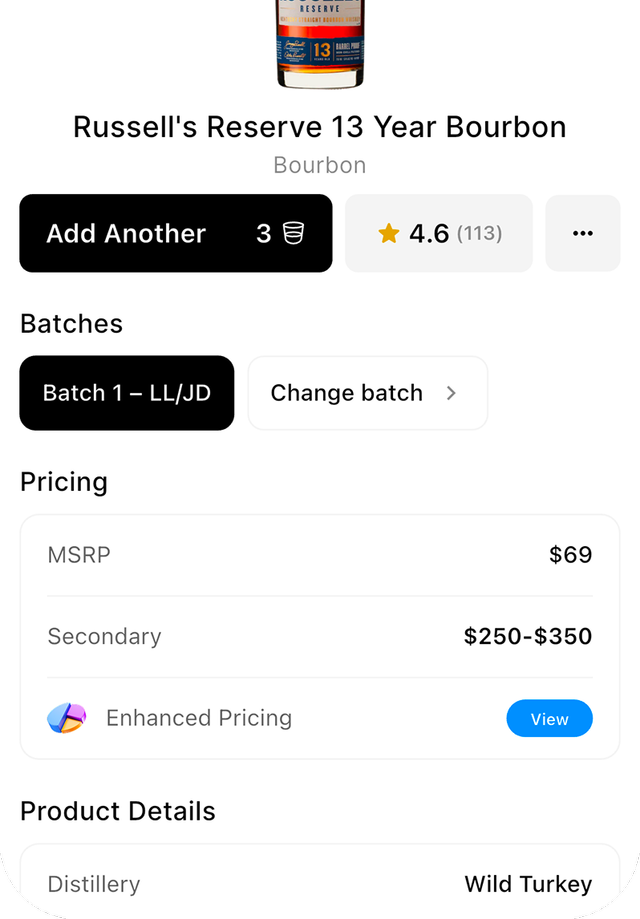Tap the Russell's Reserve 13 Year title
The width and height of the screenshot is (640, 919).
tap(320, 127)
